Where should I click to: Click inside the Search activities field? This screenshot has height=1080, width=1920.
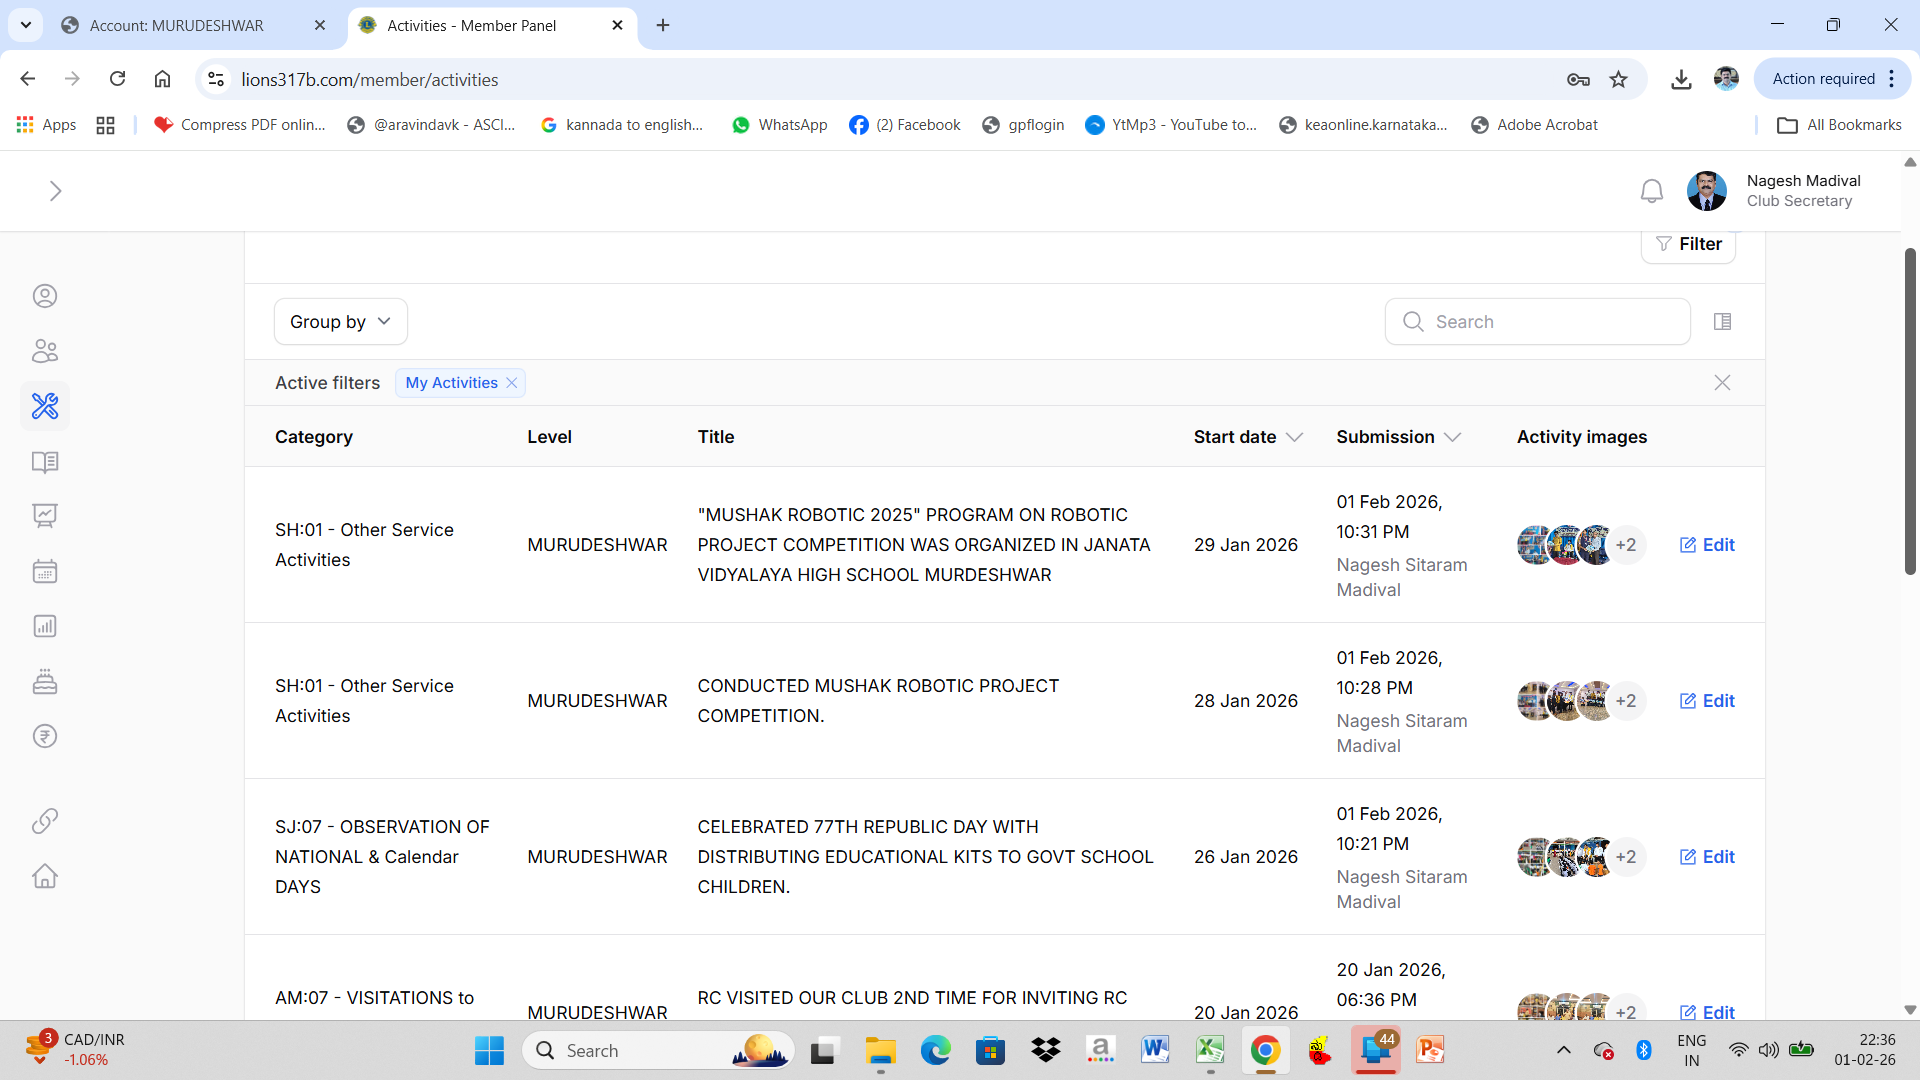click(x=1536, y=321)
